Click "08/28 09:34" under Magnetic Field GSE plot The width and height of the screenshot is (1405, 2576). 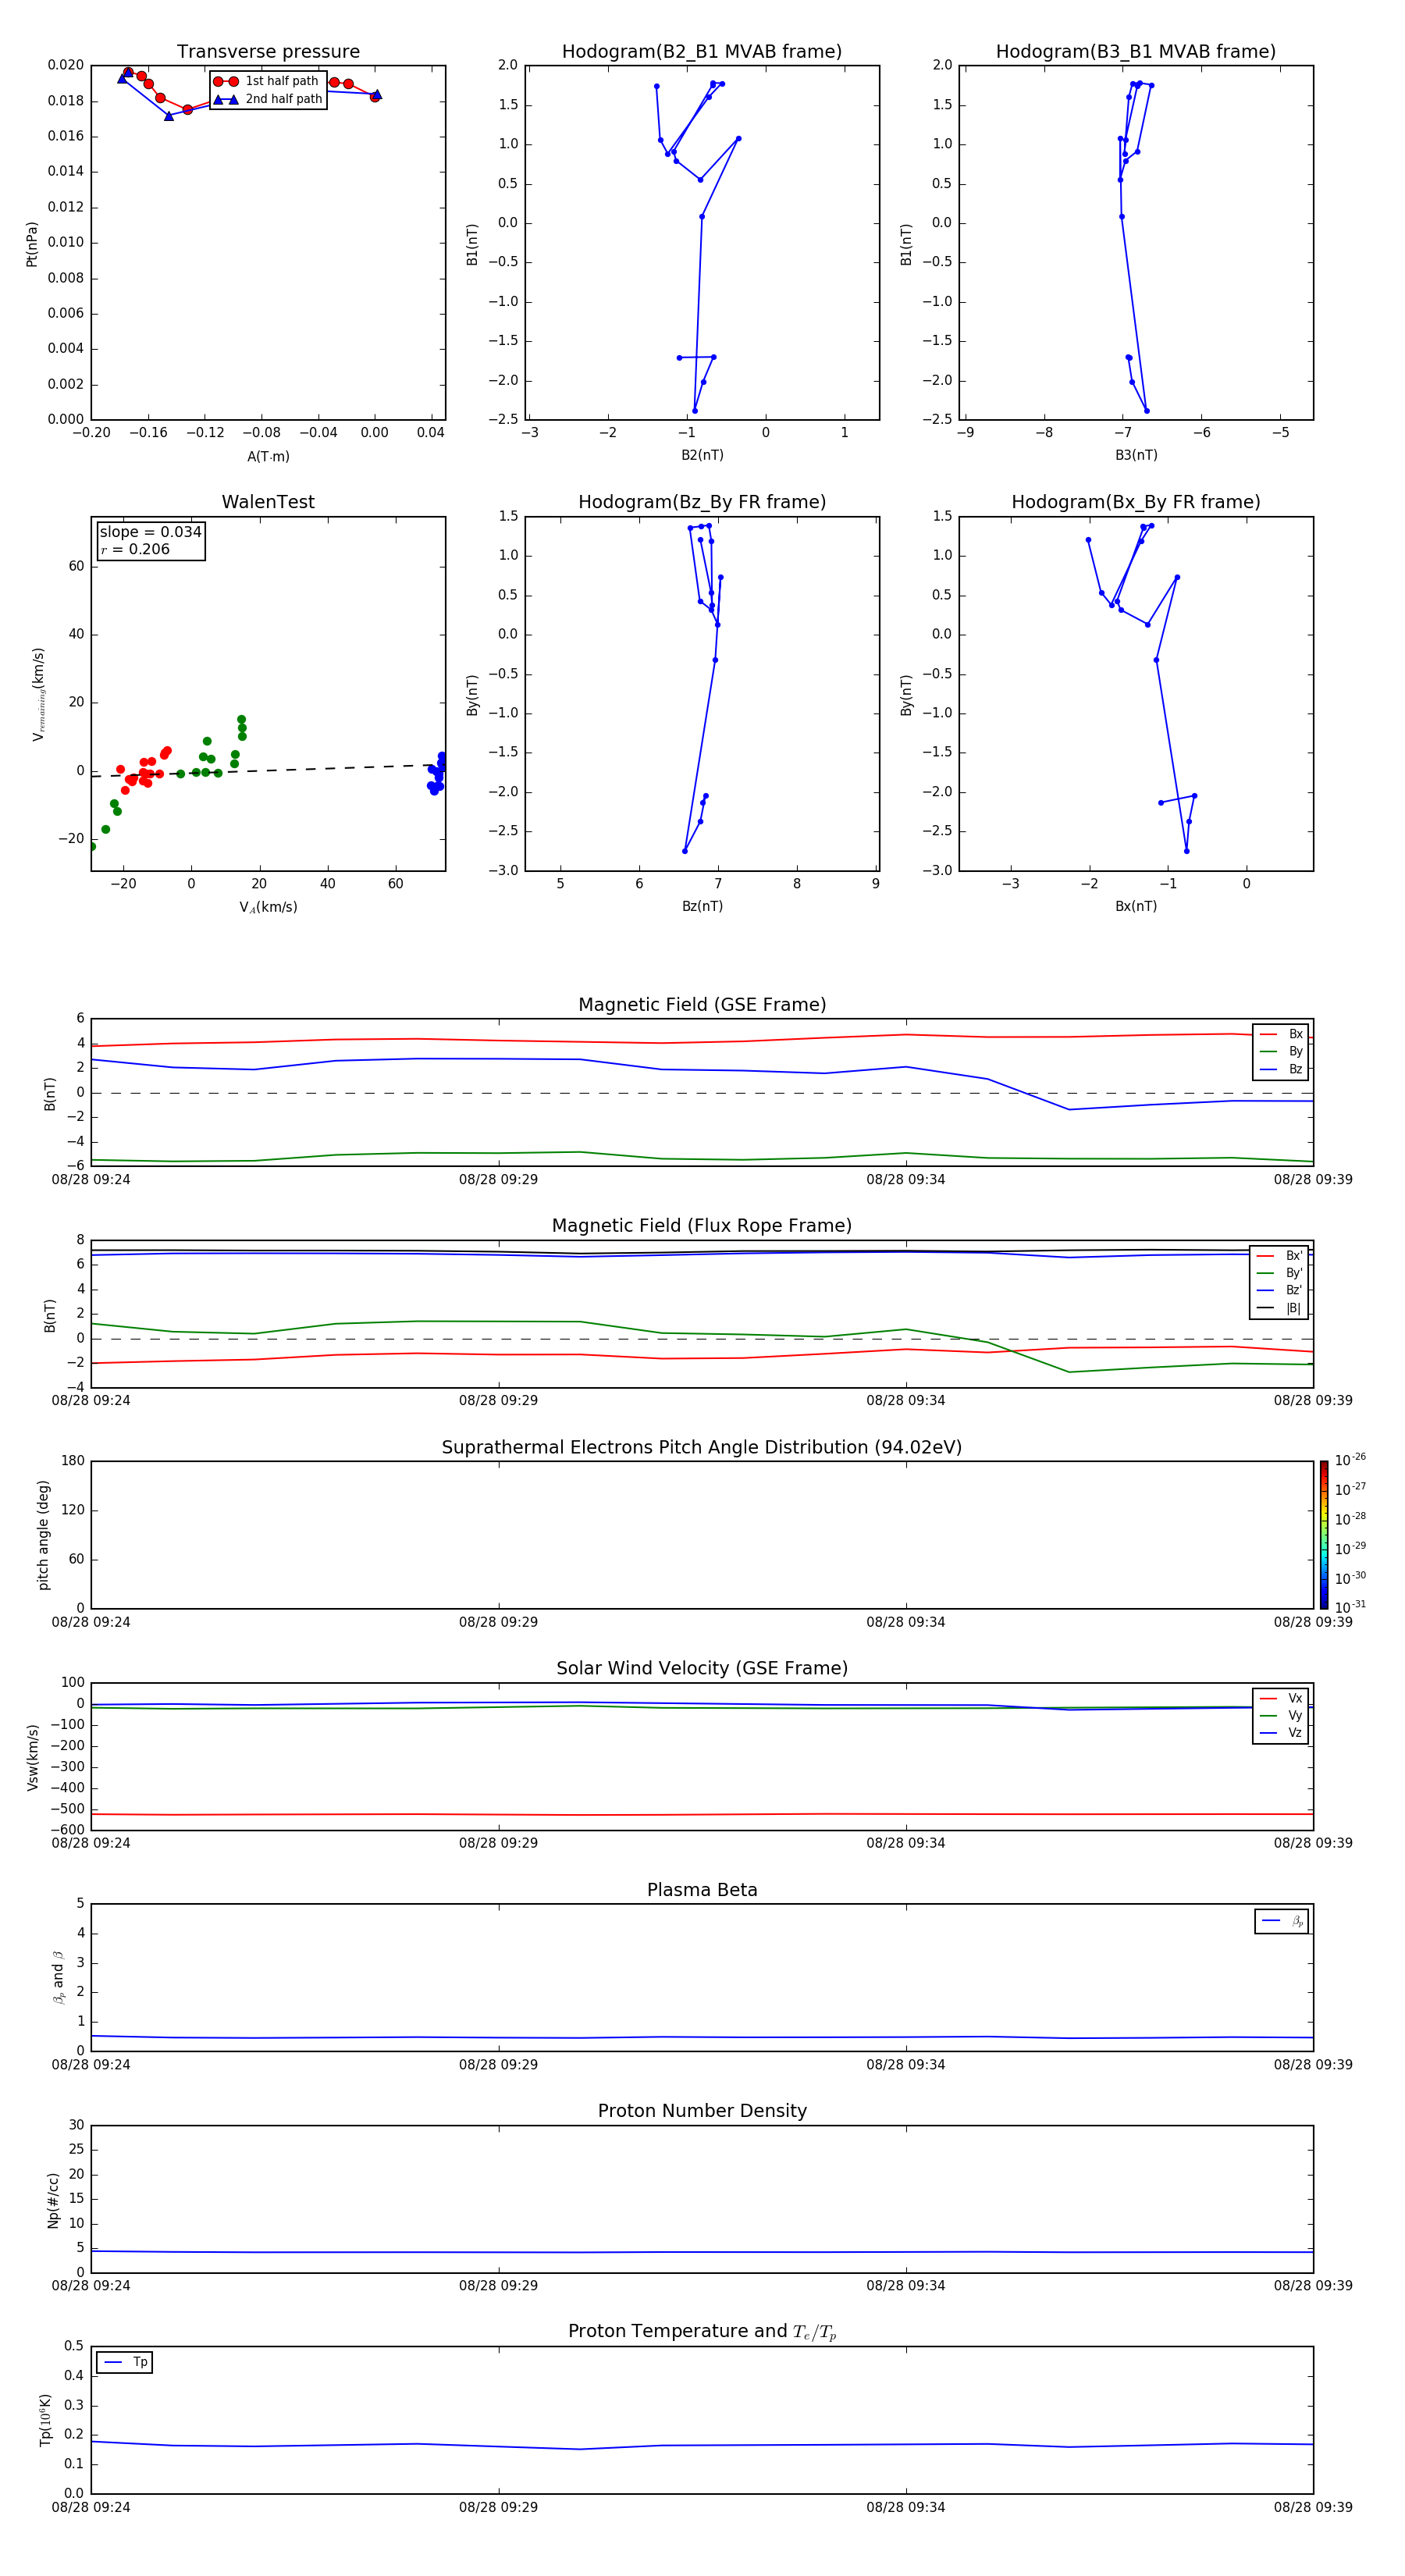click(x=905, y=1179)
